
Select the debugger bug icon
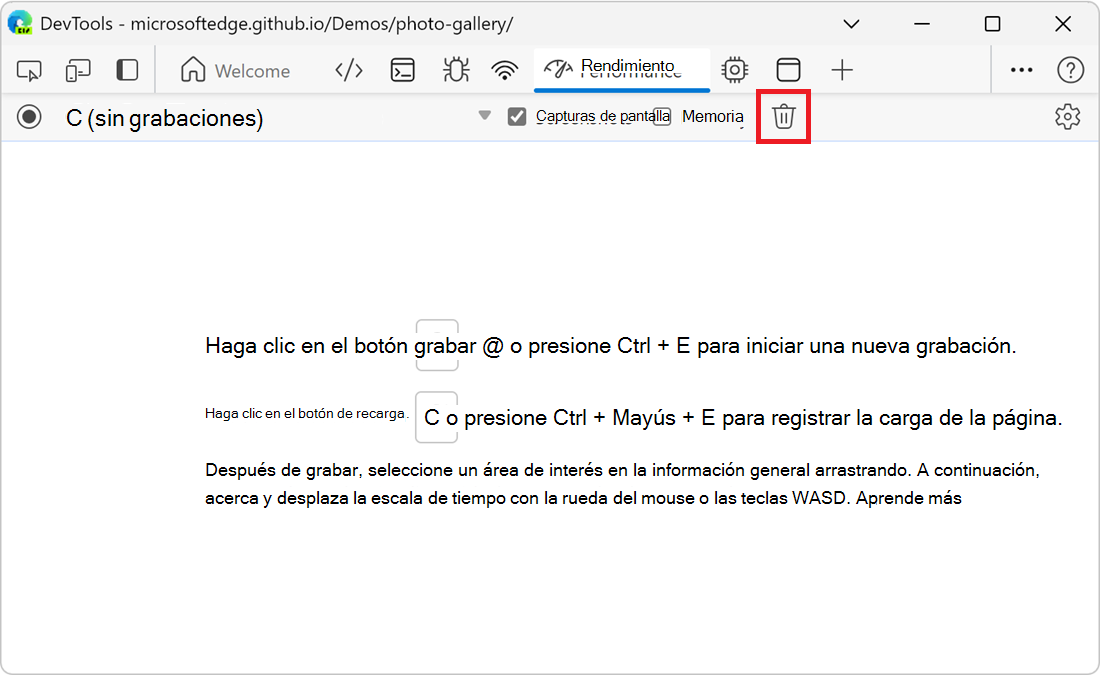pyautogui.click(x=455, y=70)
